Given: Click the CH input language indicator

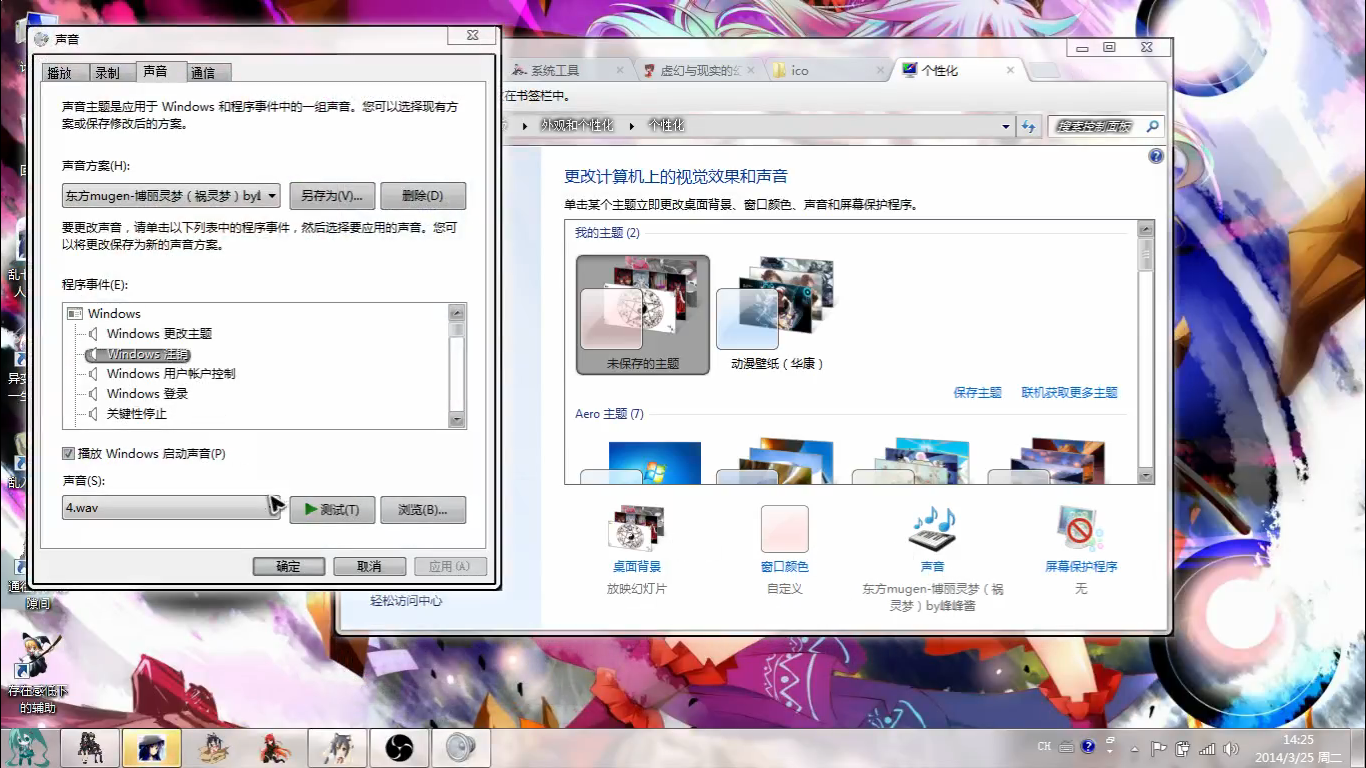Looking at the screenshot, I should (1044, 746).
